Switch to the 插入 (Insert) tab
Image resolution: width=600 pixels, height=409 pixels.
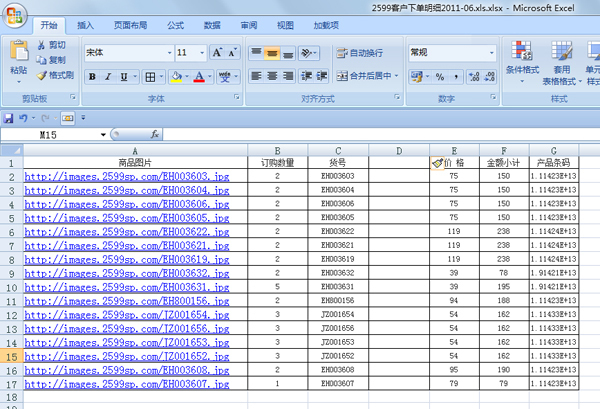pos(86,24)
